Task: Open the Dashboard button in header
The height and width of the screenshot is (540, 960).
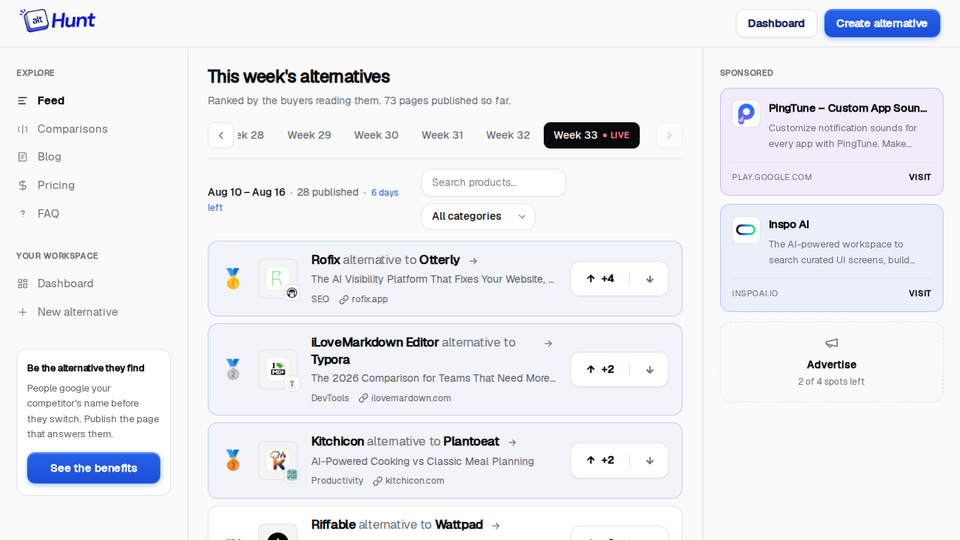Action: coord(776,23)
